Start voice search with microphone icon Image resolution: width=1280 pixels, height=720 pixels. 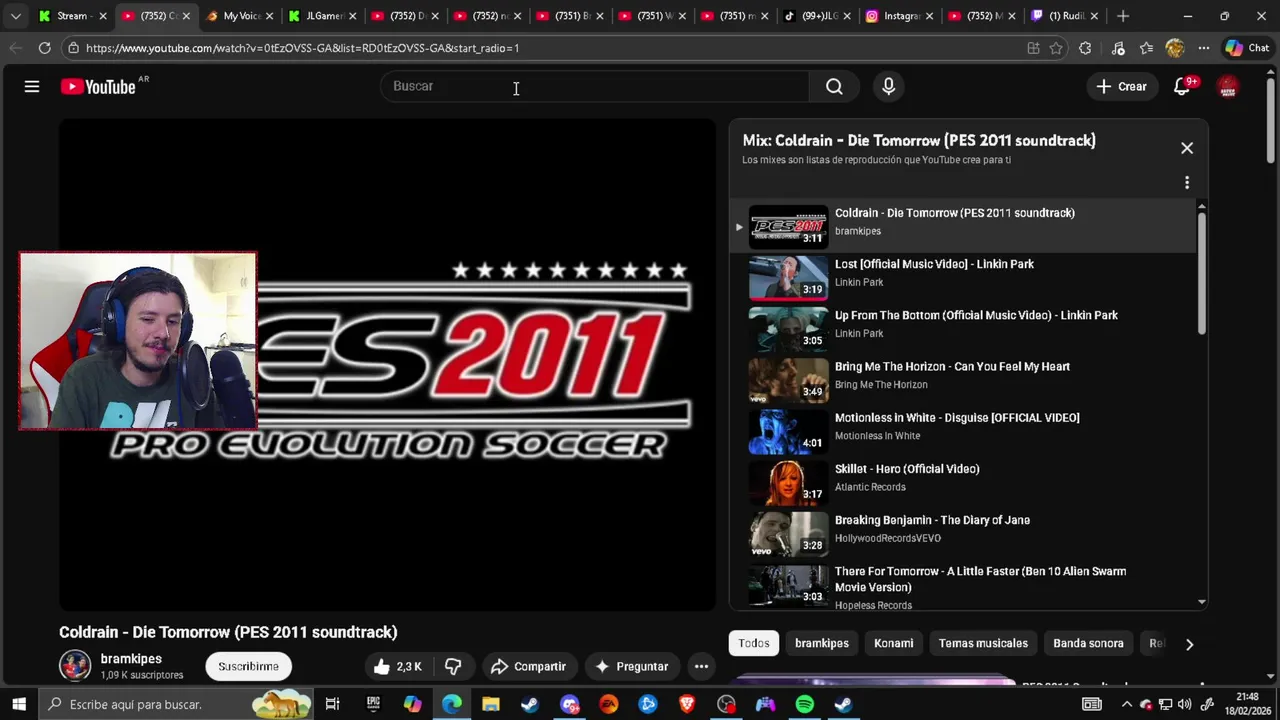pyautogui.click(x=888, y=86)
